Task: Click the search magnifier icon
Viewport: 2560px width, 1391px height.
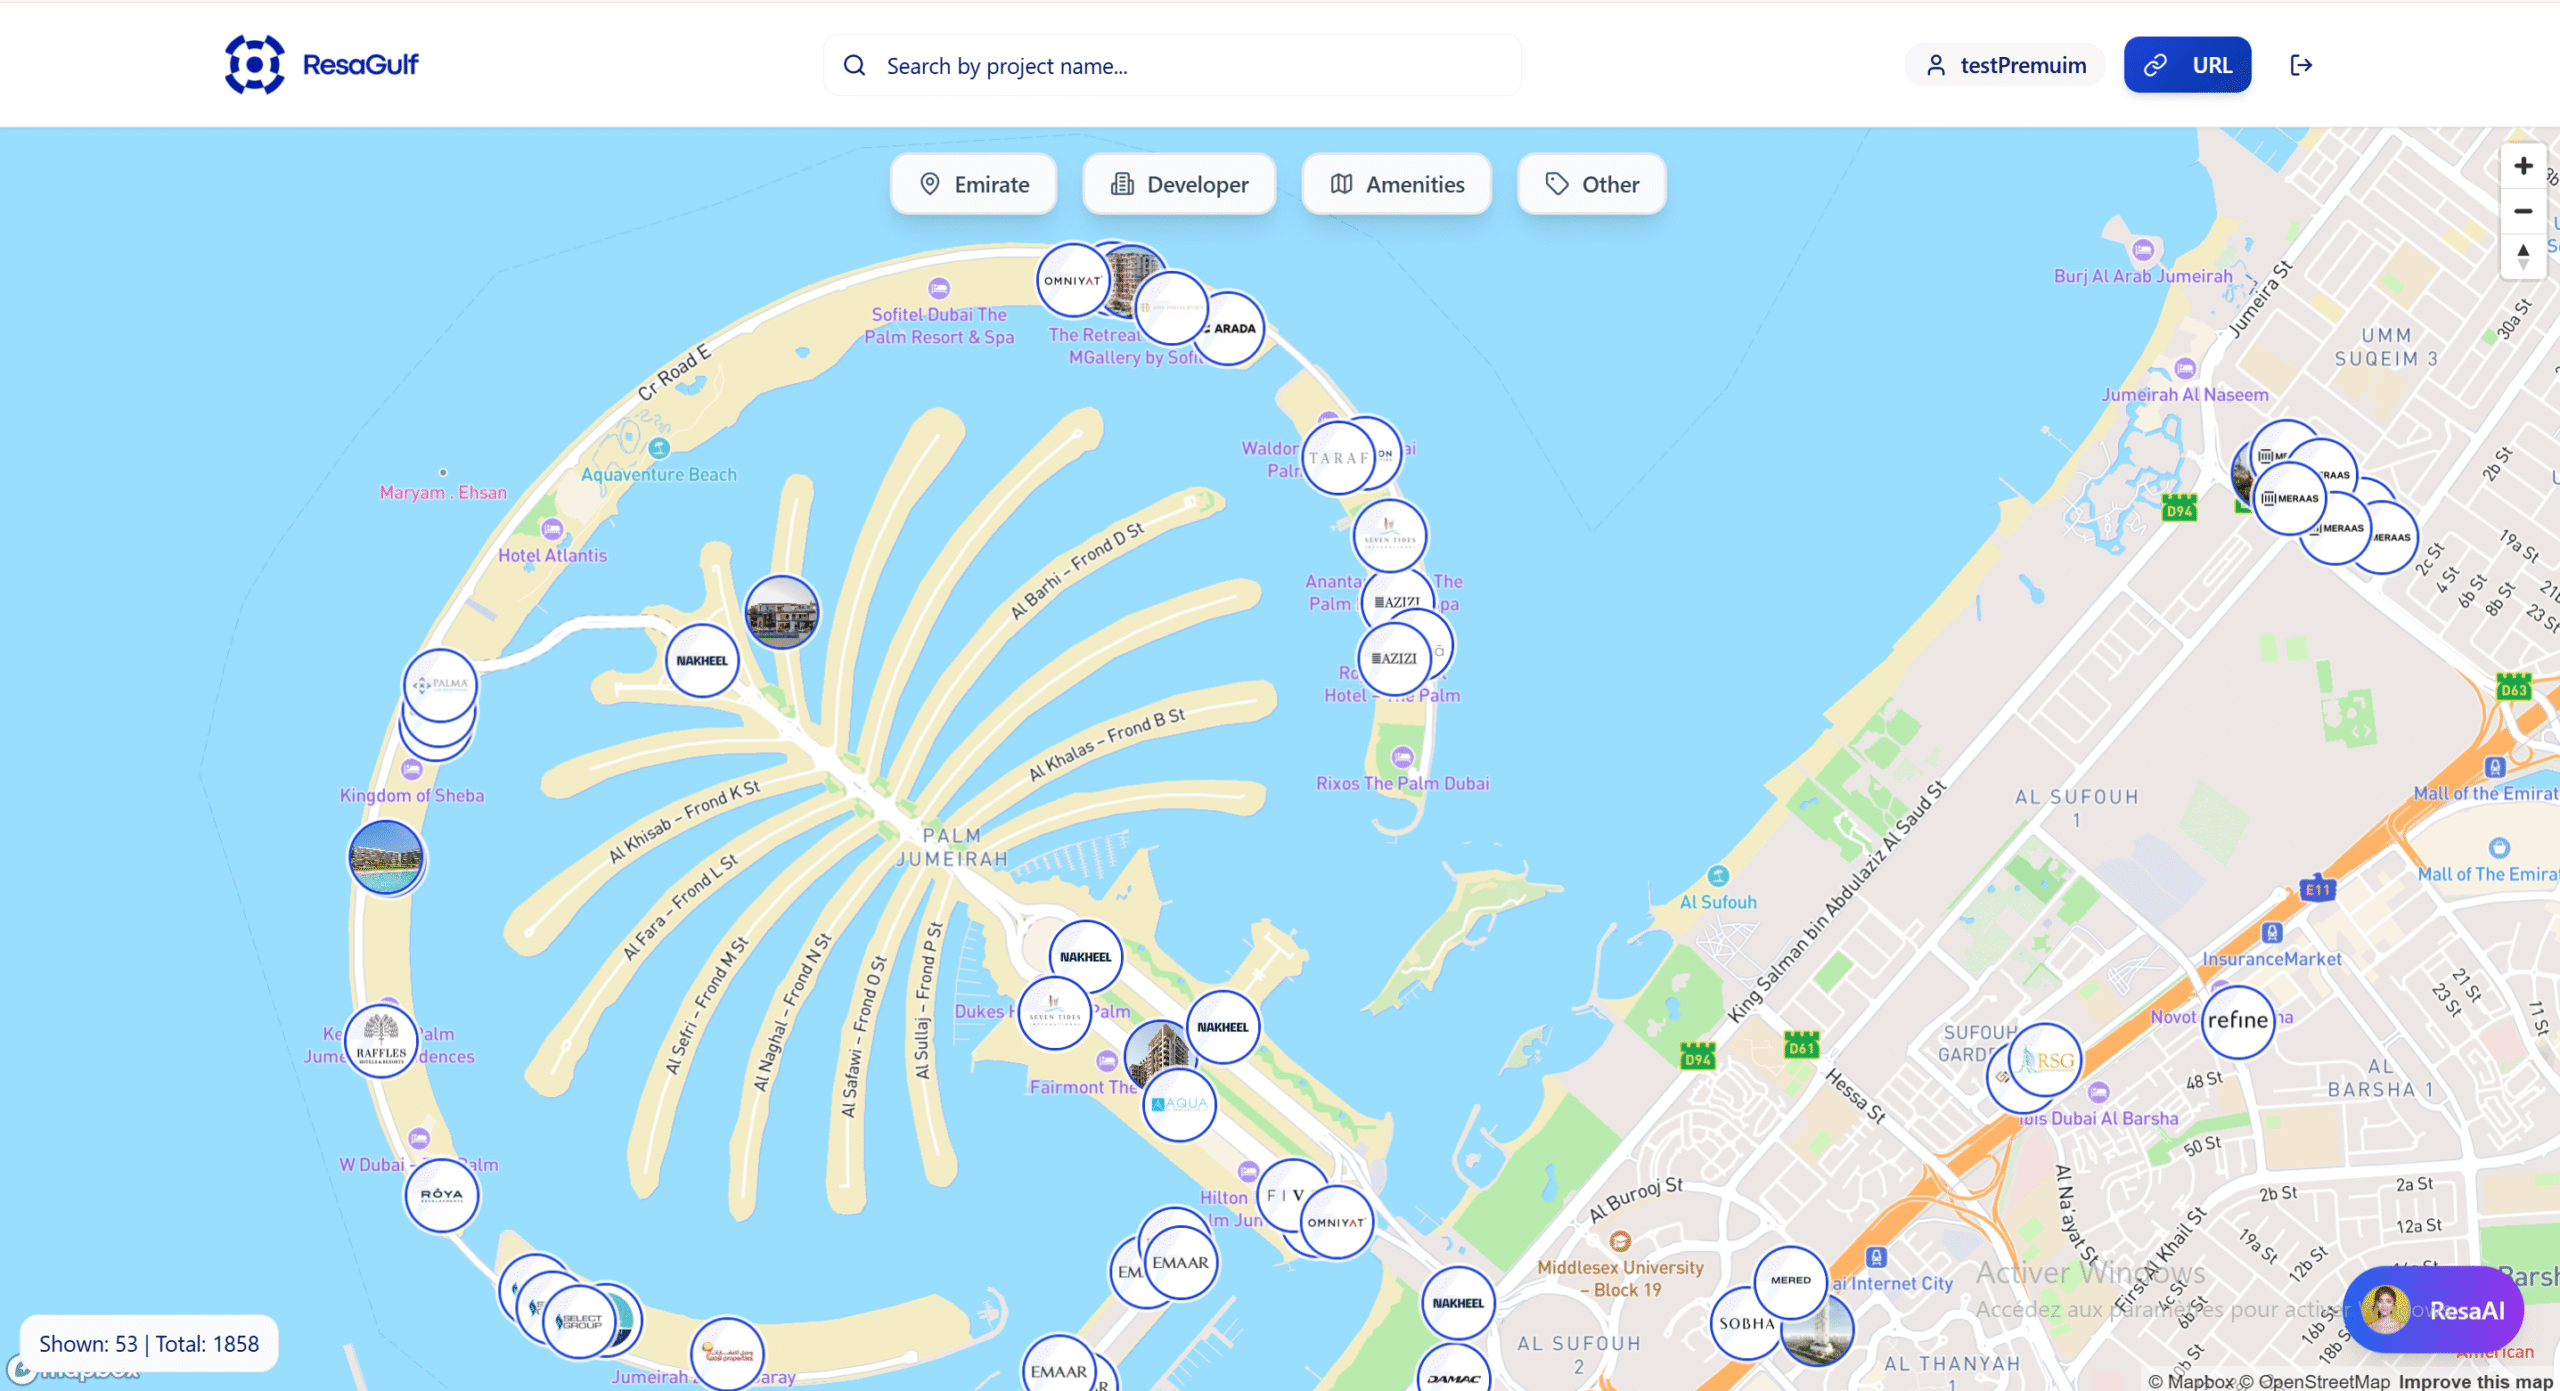Action: coord(854,66)
